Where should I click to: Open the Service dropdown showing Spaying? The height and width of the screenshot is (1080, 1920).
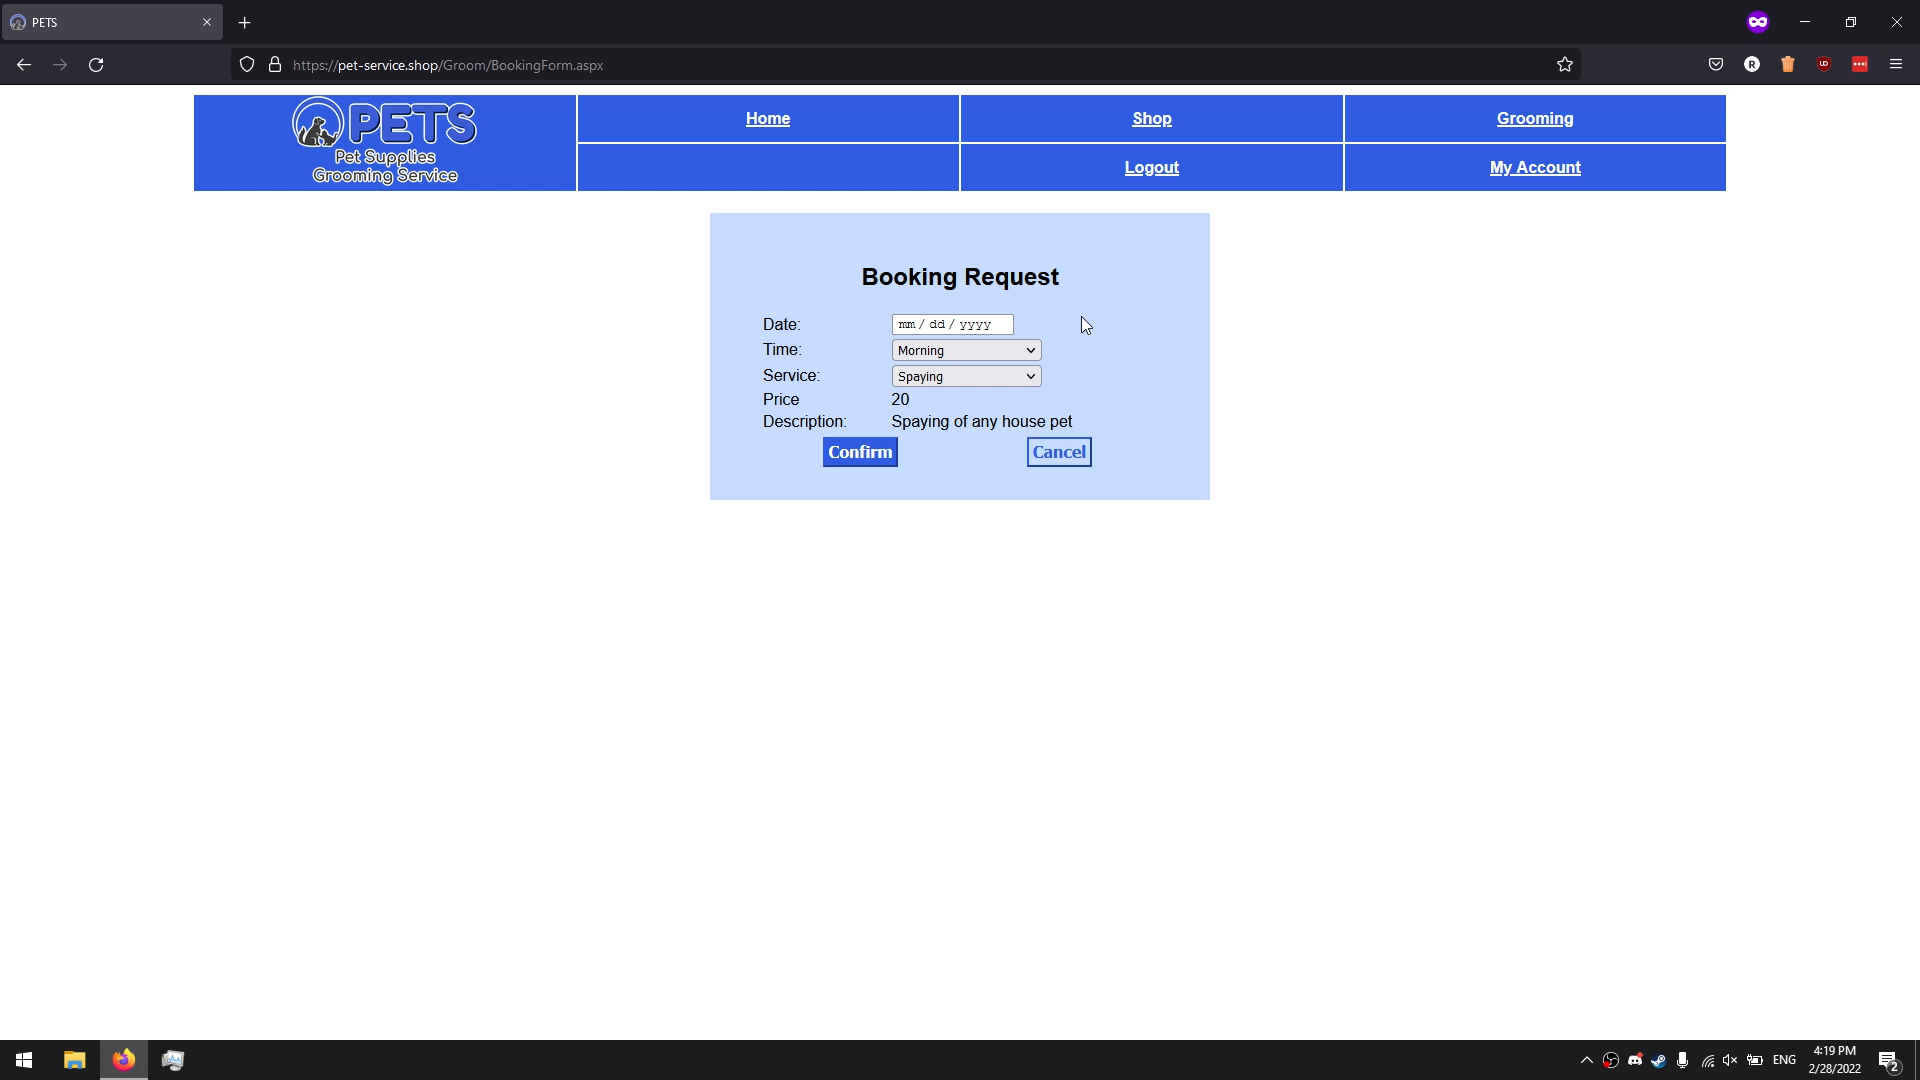tap(966, 377)
